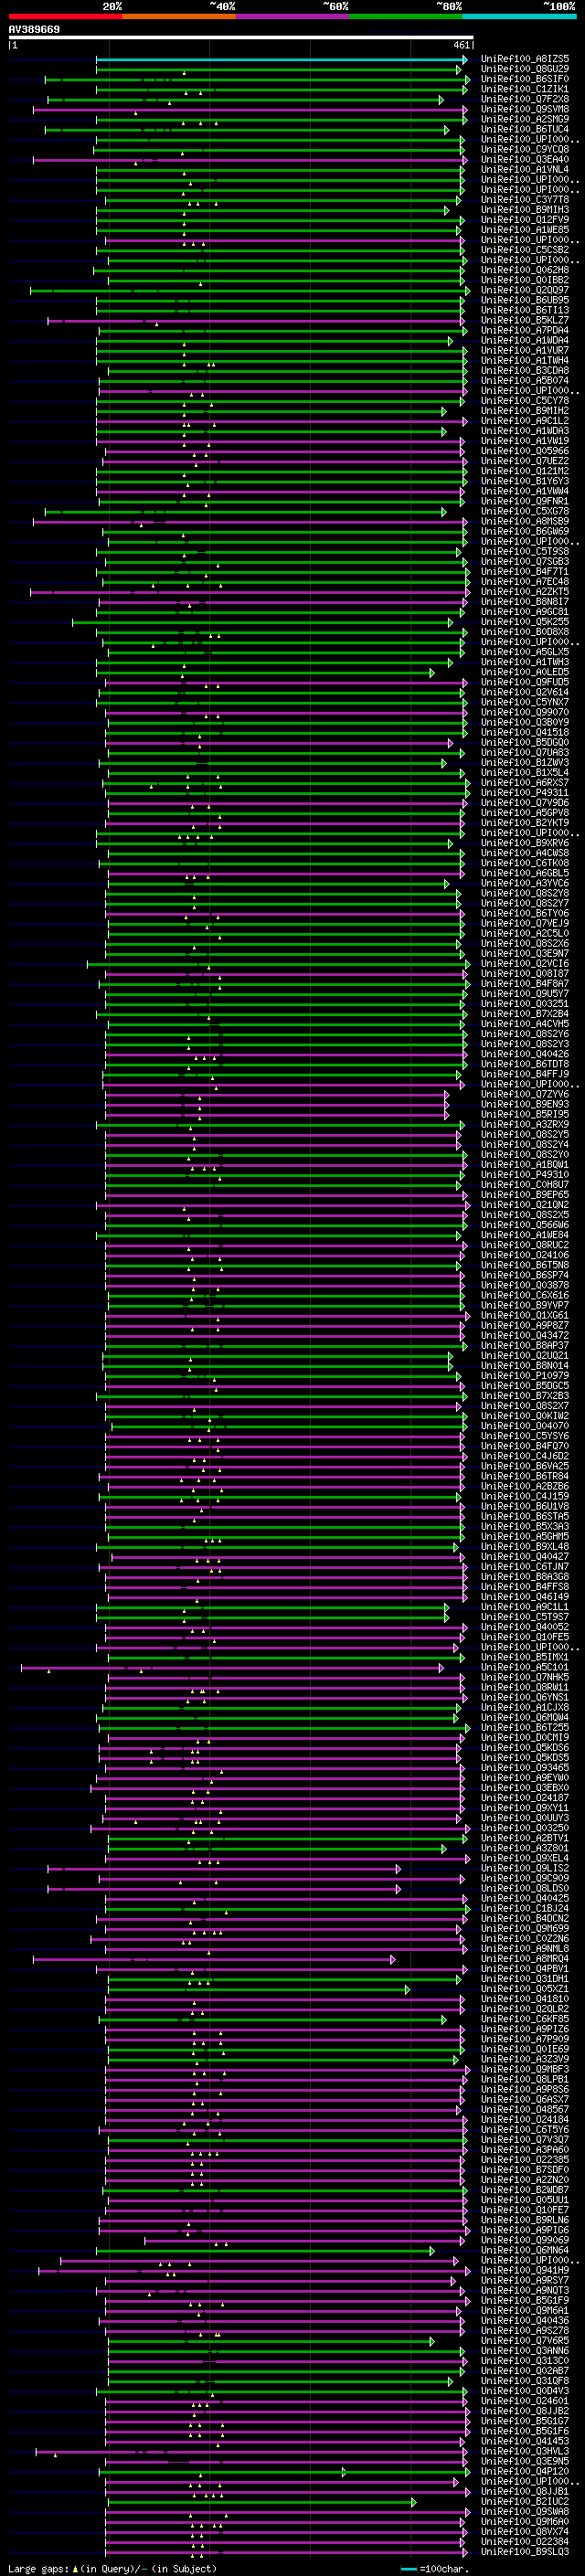Click the "Large gaps" legend text
The height and width of the screenshot is (2576, 585).
[x=38, y=2569]
